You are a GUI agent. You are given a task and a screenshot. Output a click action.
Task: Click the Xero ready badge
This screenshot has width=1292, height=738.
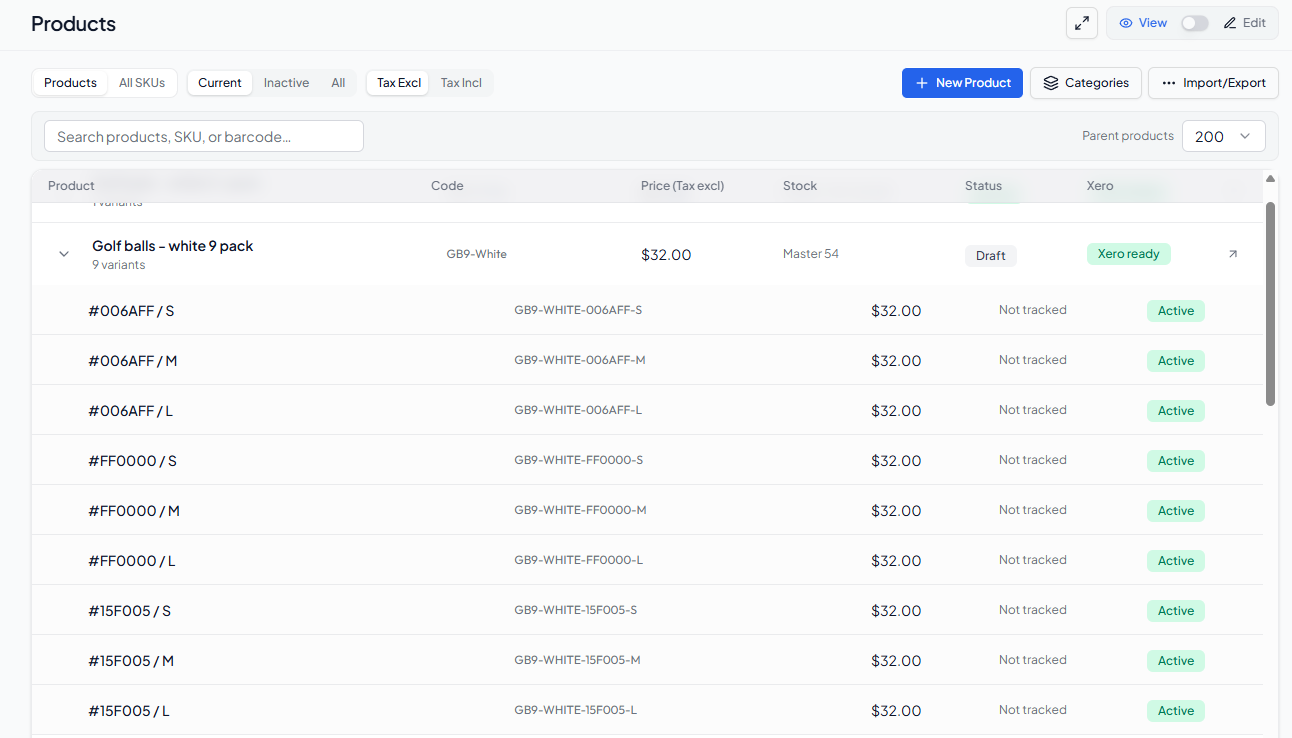pyautogui.click(x=1129, y=254)
